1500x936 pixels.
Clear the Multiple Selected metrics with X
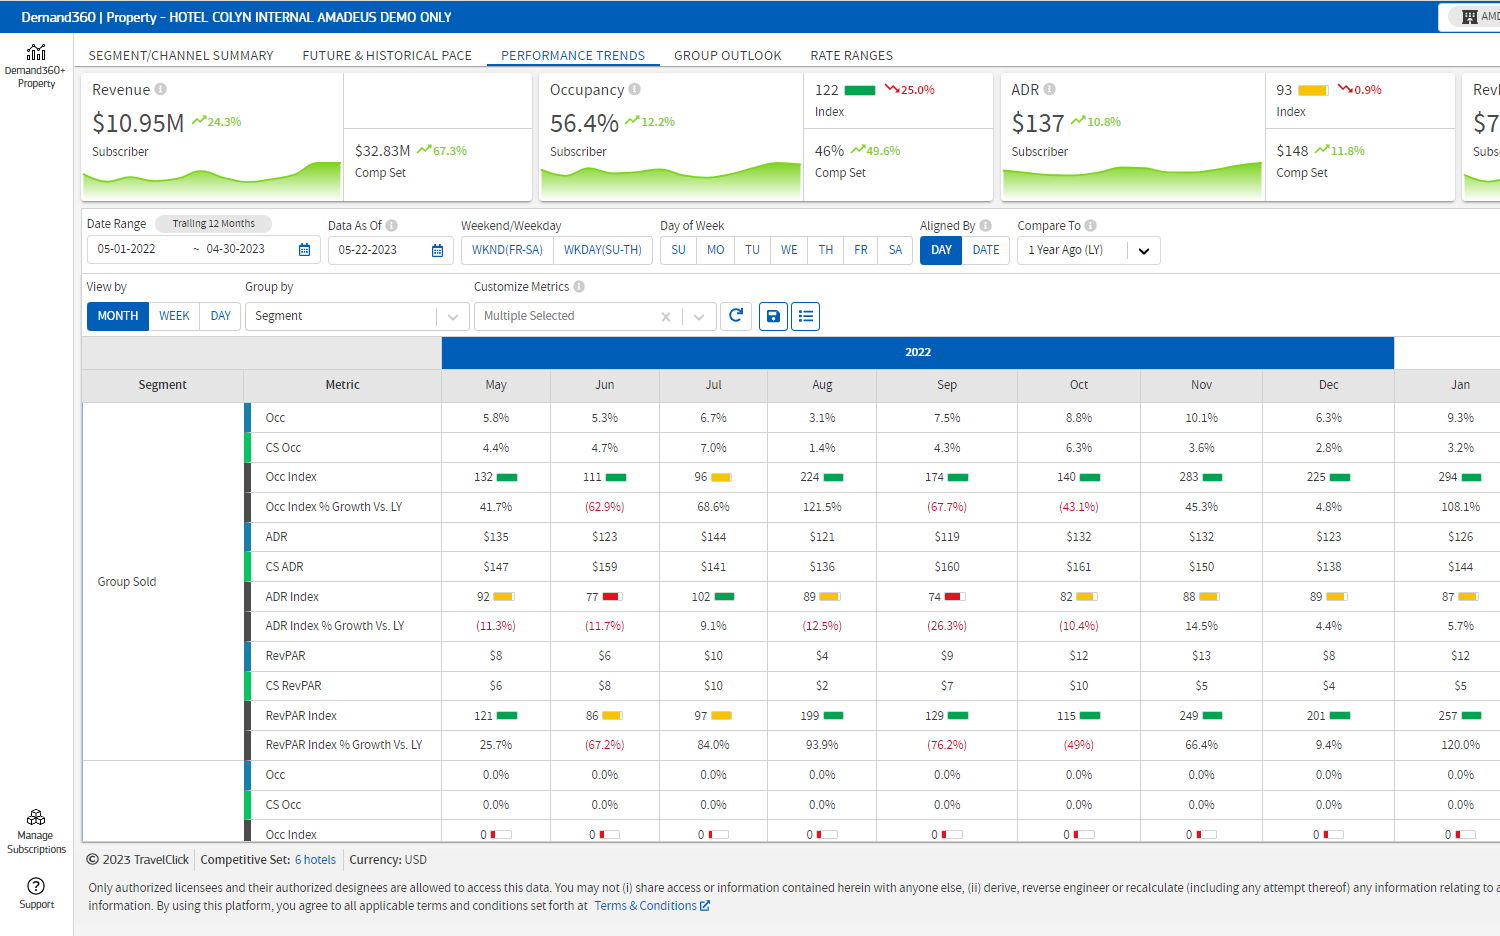665,317
